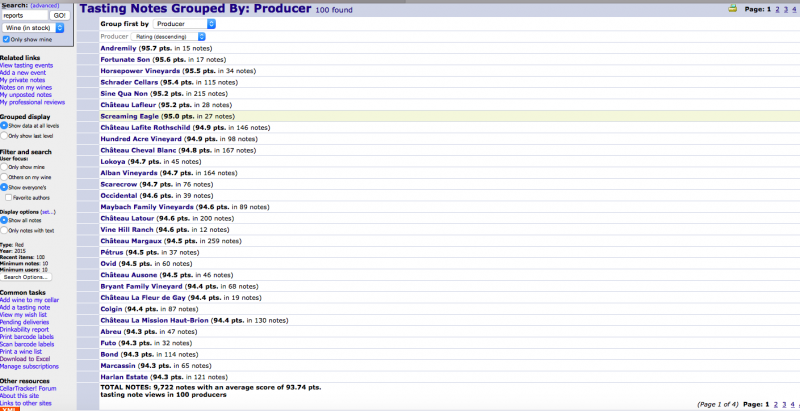Open My unposted notes link
Image resolution: width=800 pixels, height=411 pixels.
tap(26, 95)
